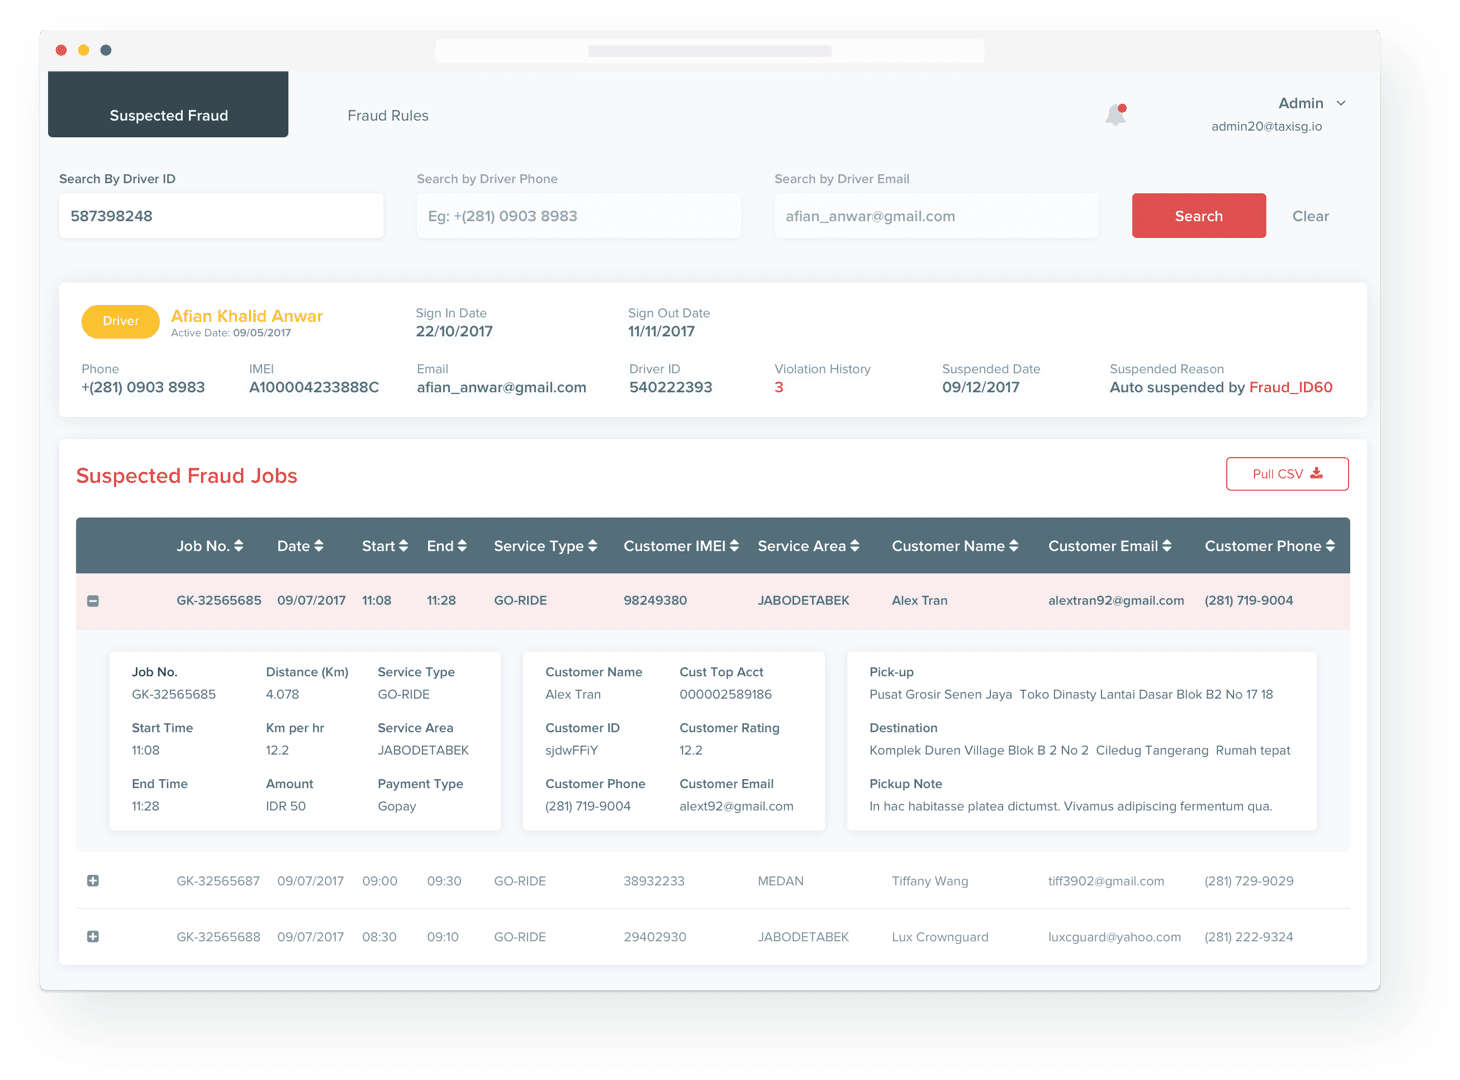Open the notification bell

tap(1116, 115)
